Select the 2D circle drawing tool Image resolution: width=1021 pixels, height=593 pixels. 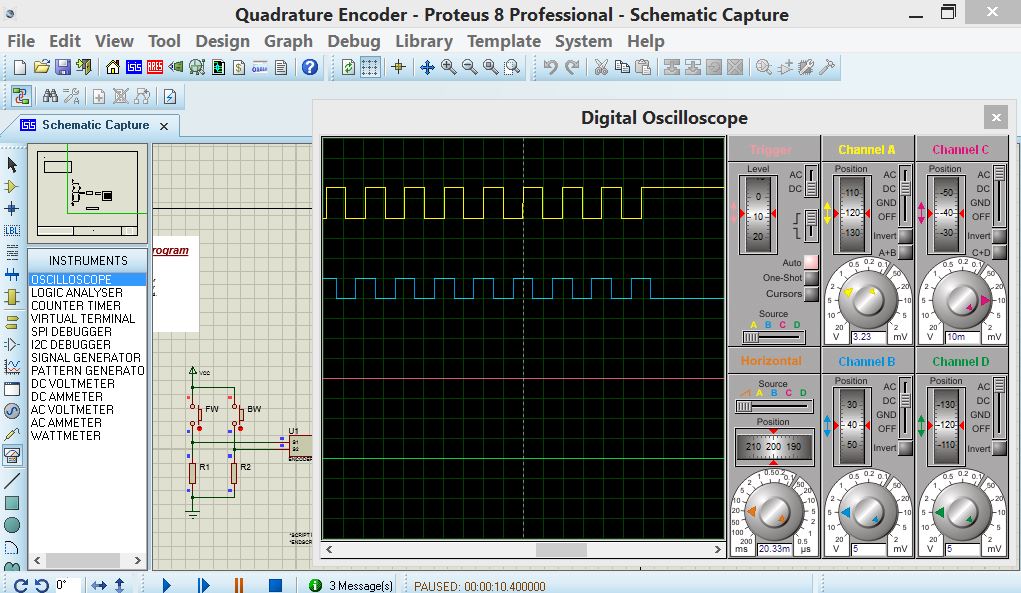(x=12, y=525)
